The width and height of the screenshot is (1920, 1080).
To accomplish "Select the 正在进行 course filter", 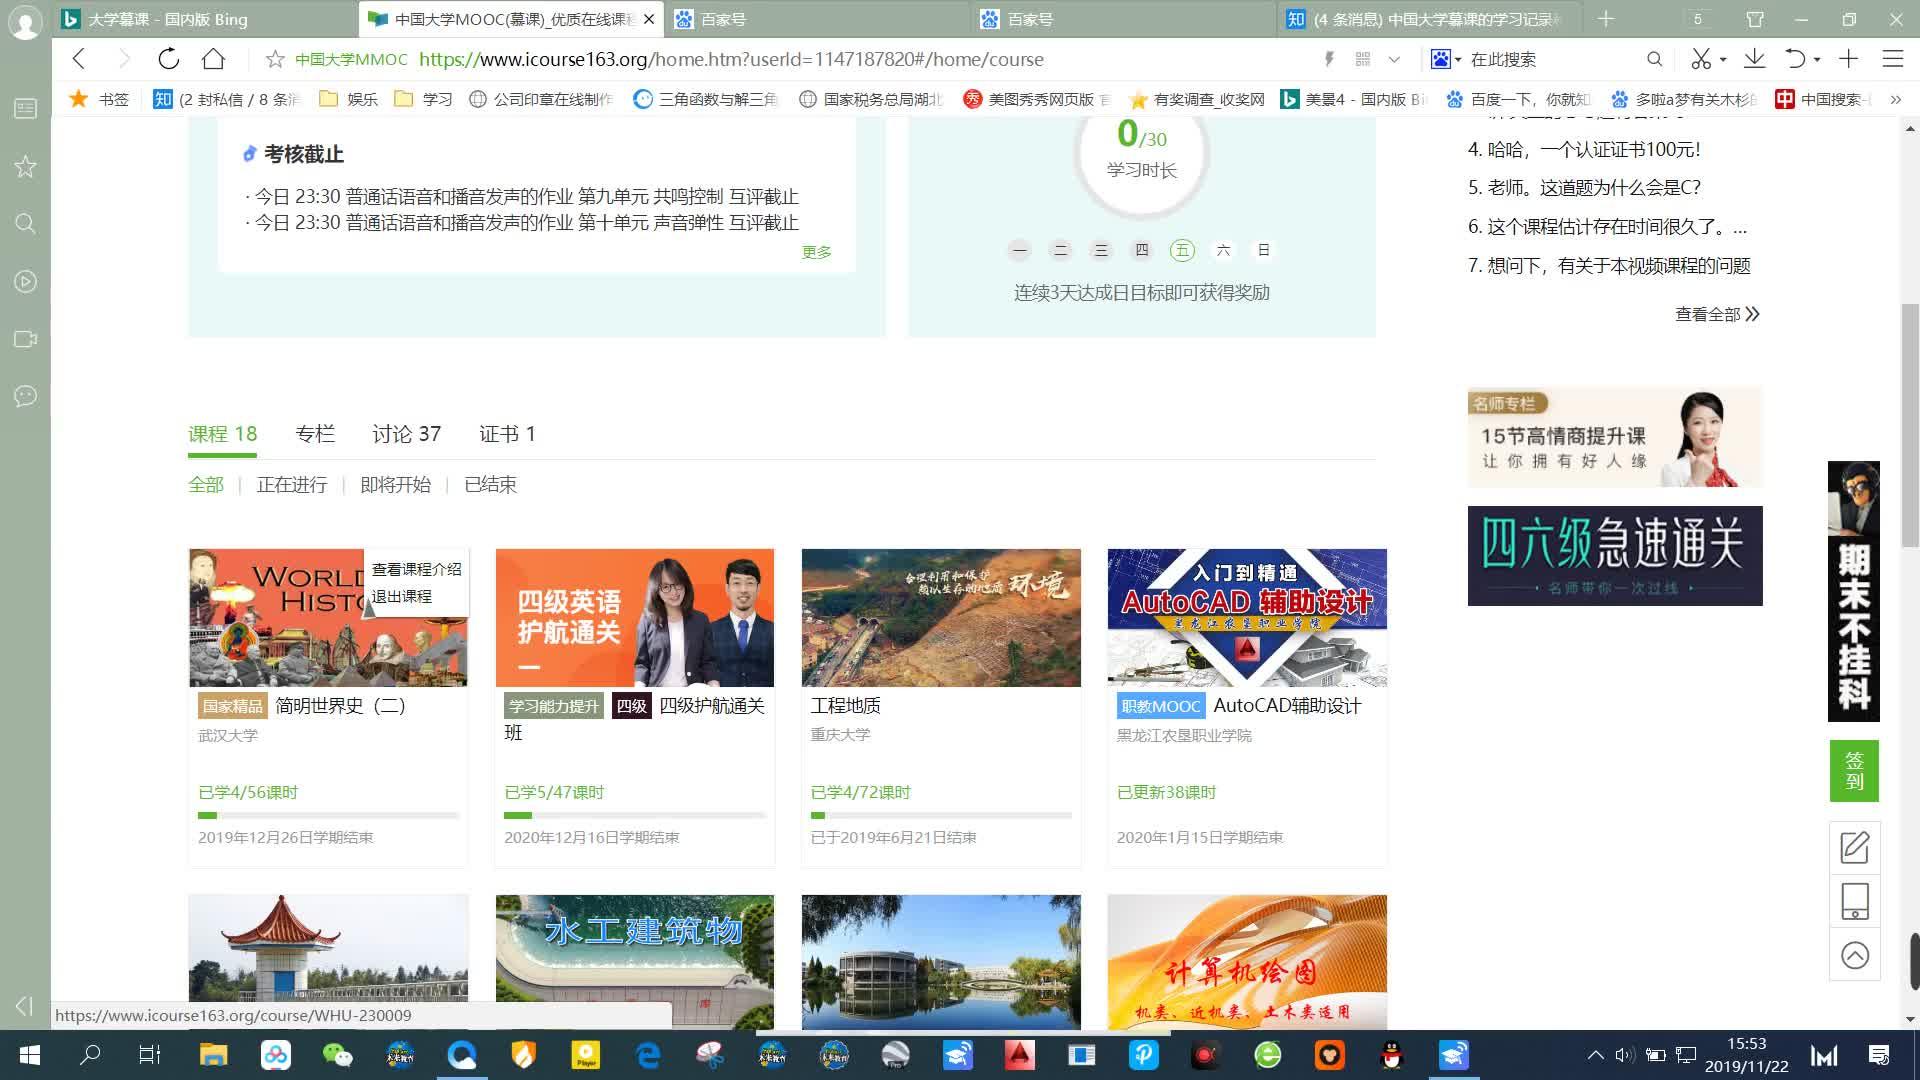I will 292,485.
